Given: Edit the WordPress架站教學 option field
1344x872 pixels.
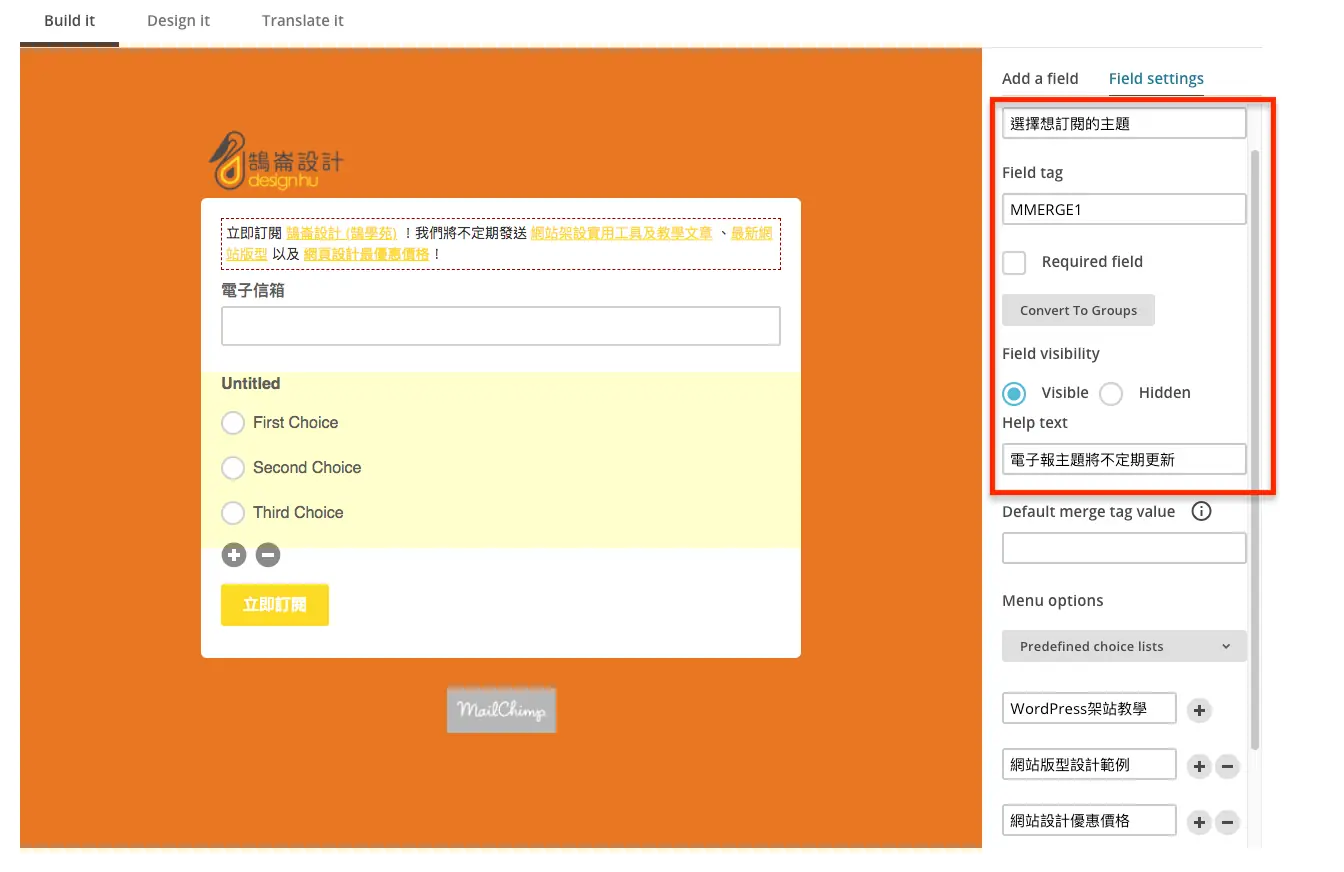Looking at the screenshot, I should (1089, 708).
